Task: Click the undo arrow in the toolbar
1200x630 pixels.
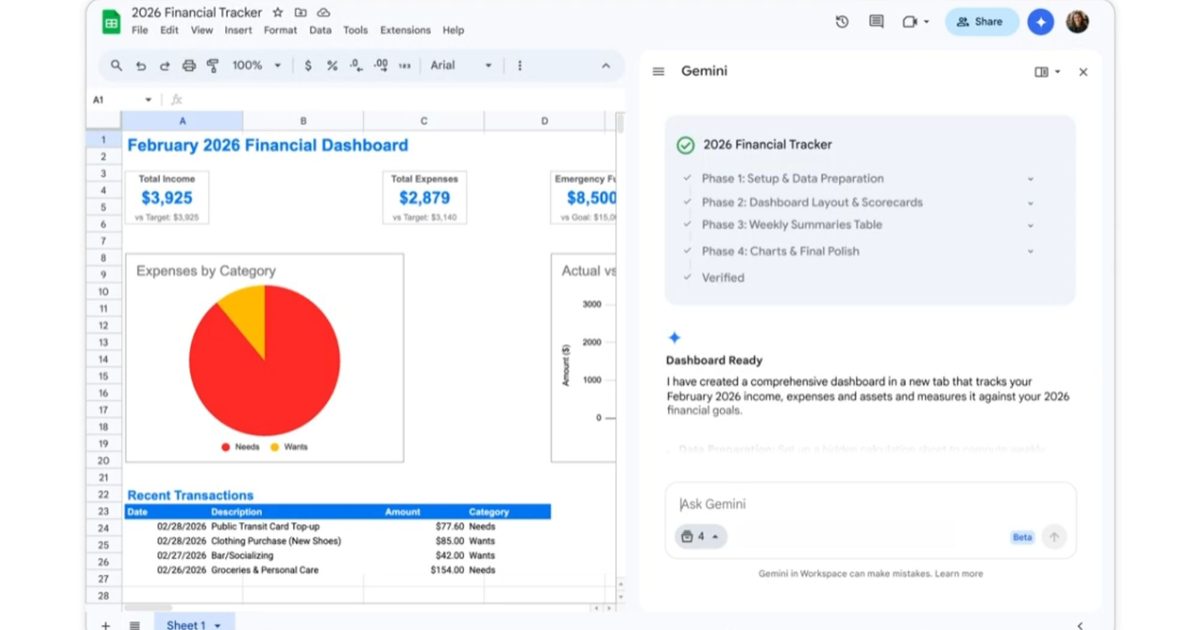Action: point(141,66)
